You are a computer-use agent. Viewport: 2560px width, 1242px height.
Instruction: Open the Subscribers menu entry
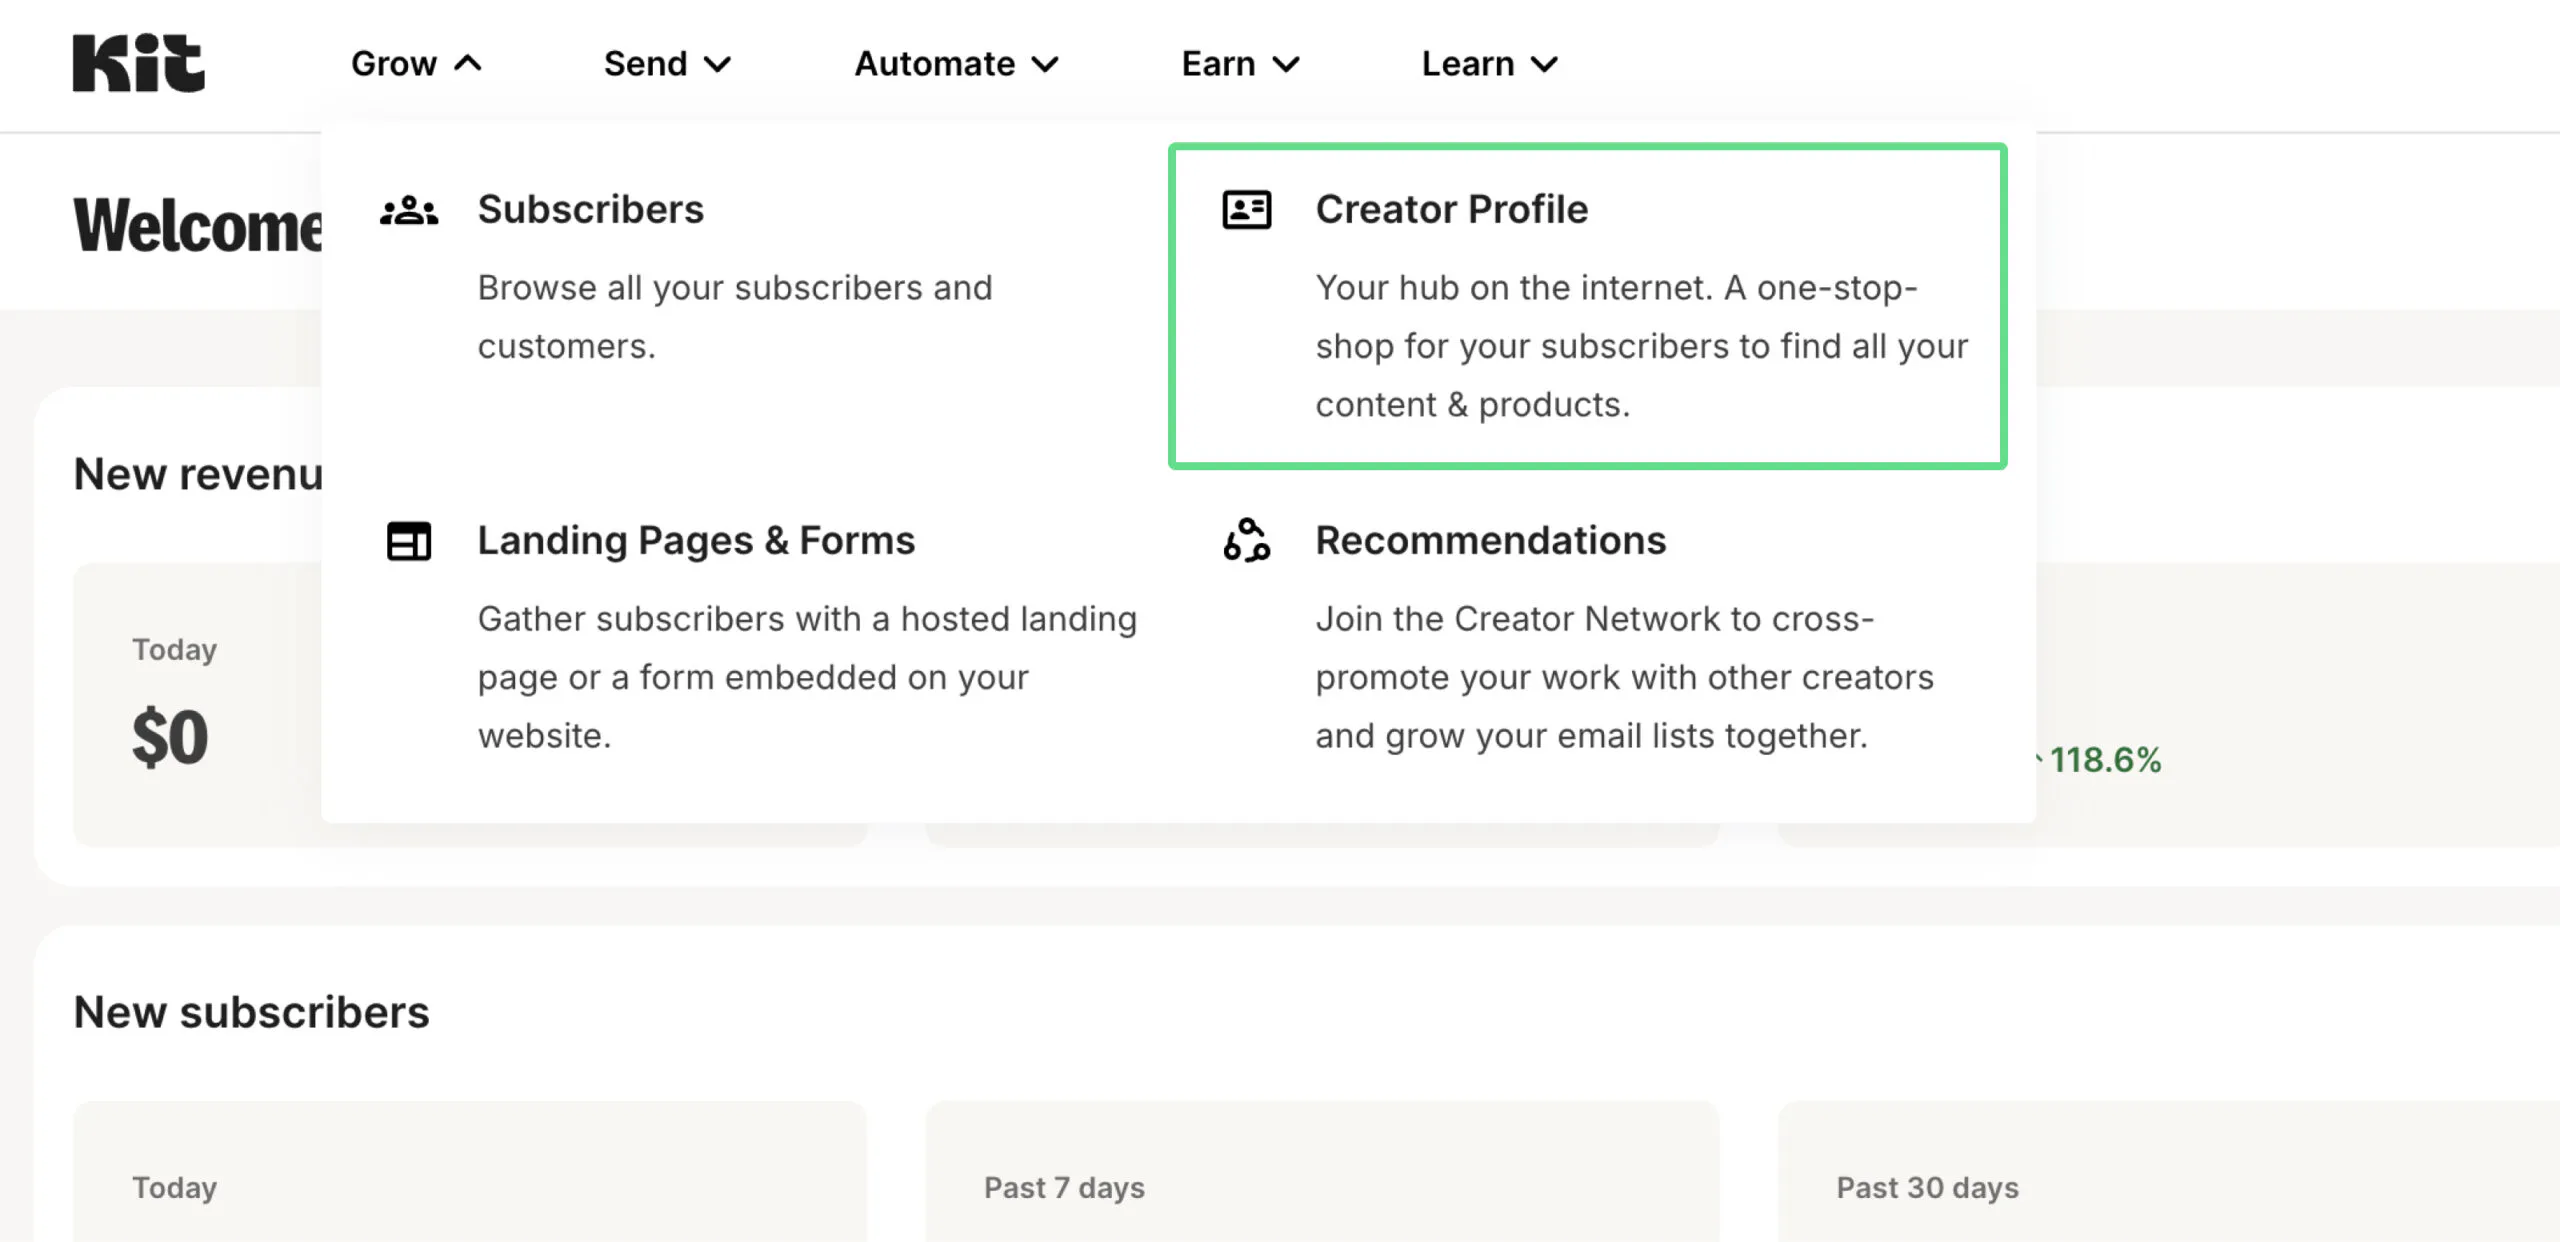point(590,210)
